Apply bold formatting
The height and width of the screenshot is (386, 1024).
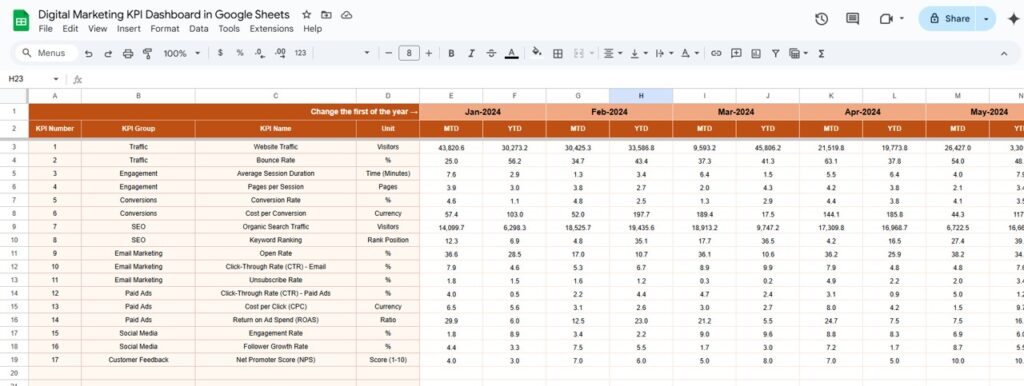pos(451,54)
